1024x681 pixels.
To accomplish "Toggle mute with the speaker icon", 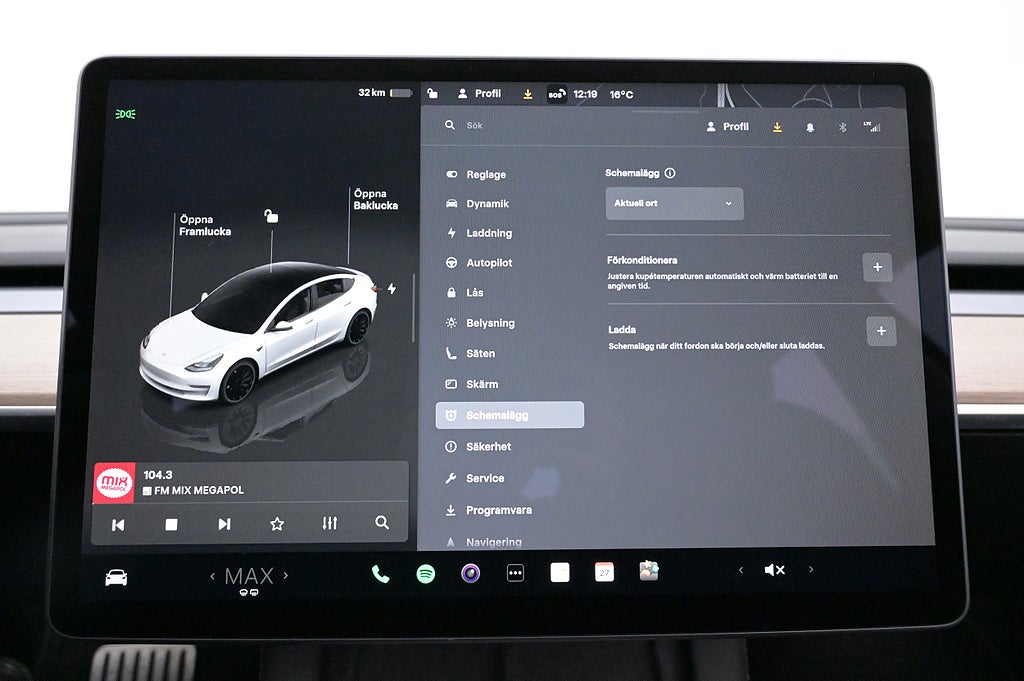I will tap(774, 570).
